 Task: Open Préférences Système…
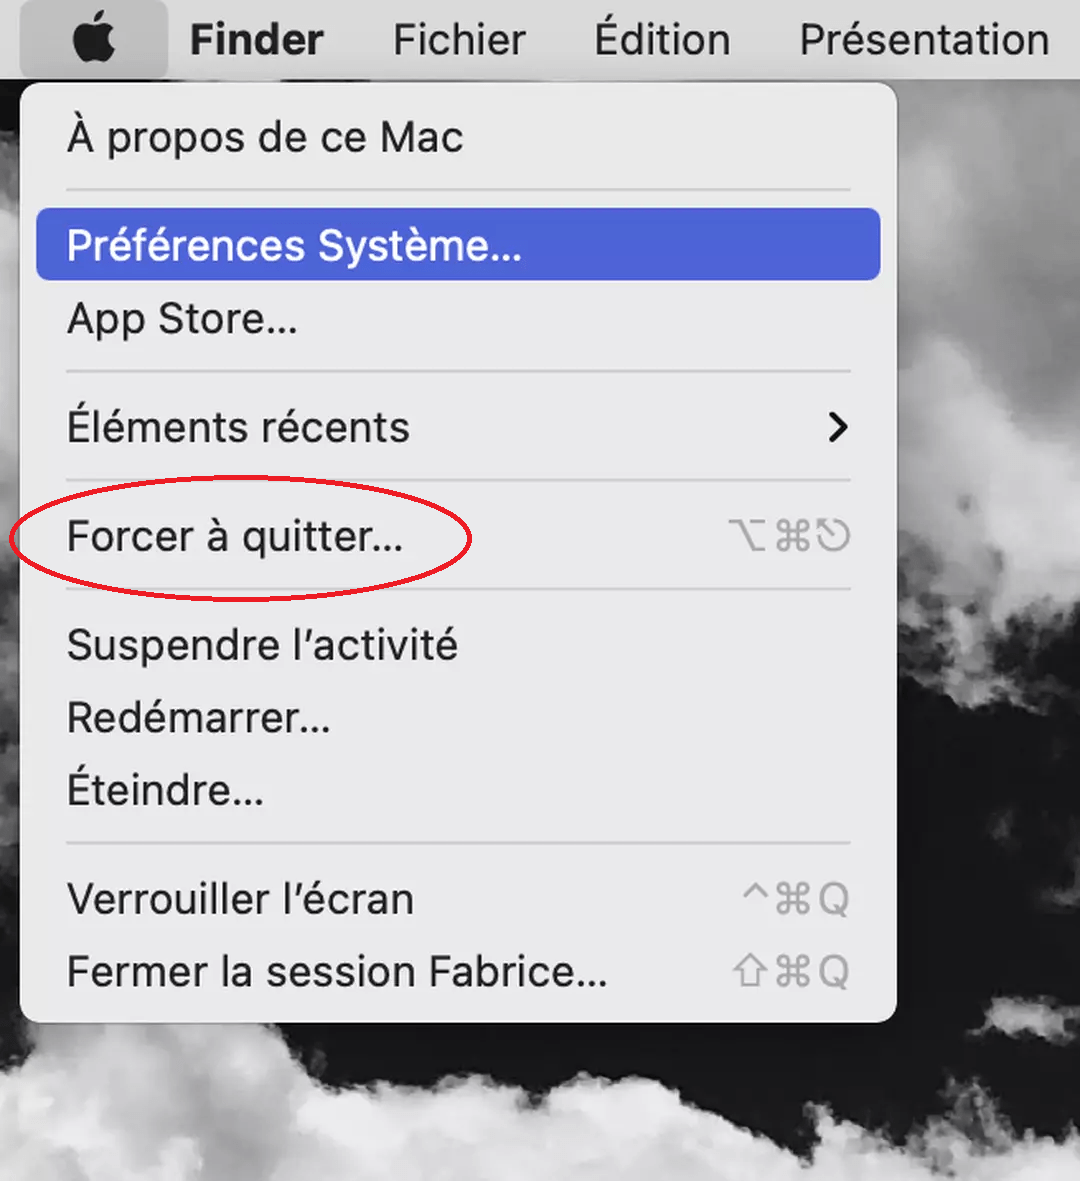click(x=458, y=245)
